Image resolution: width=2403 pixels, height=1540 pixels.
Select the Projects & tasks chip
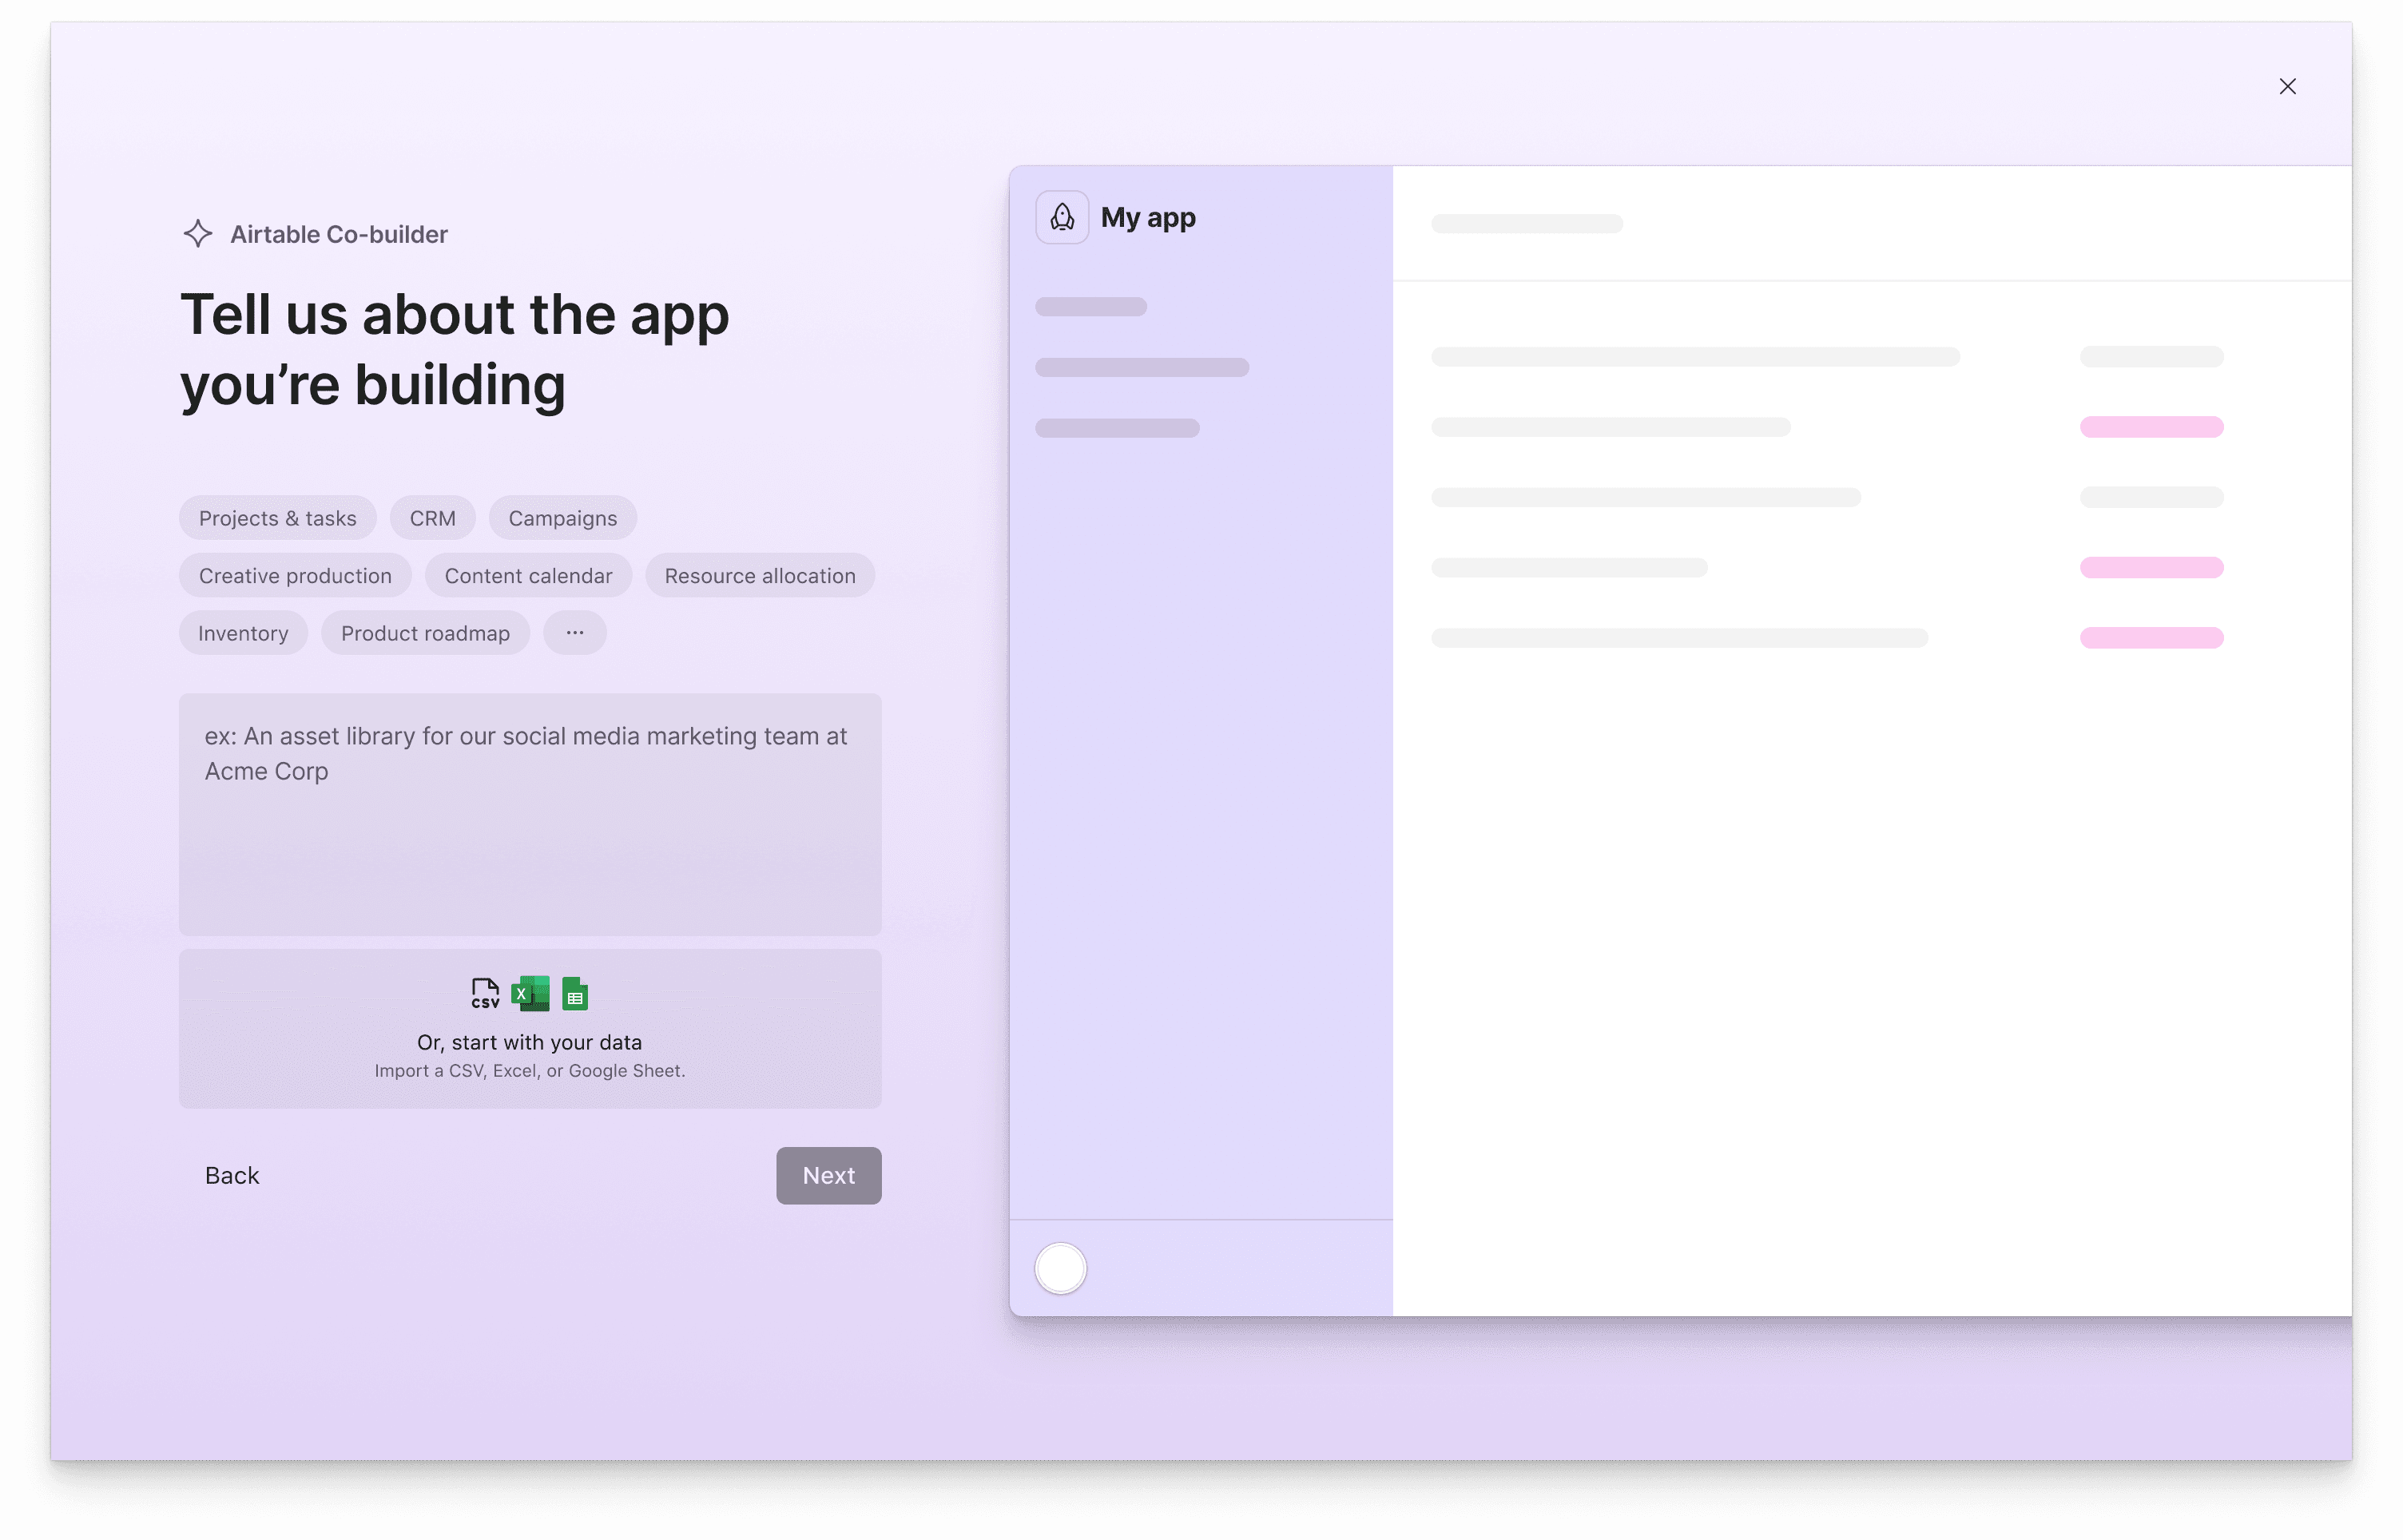tap(277, 518)
